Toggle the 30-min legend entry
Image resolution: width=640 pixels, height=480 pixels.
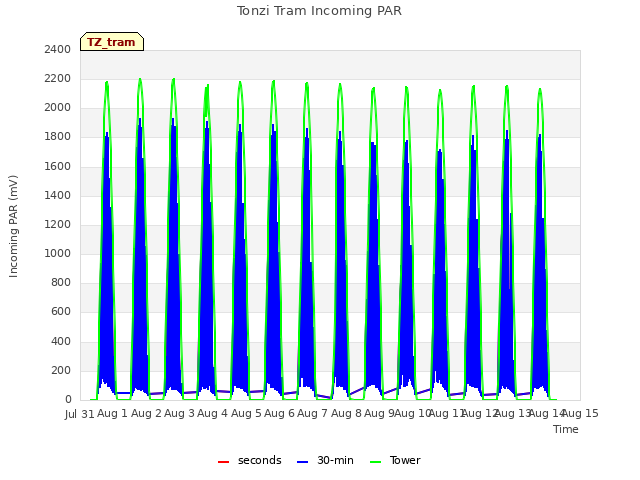(x=325, y=460)
